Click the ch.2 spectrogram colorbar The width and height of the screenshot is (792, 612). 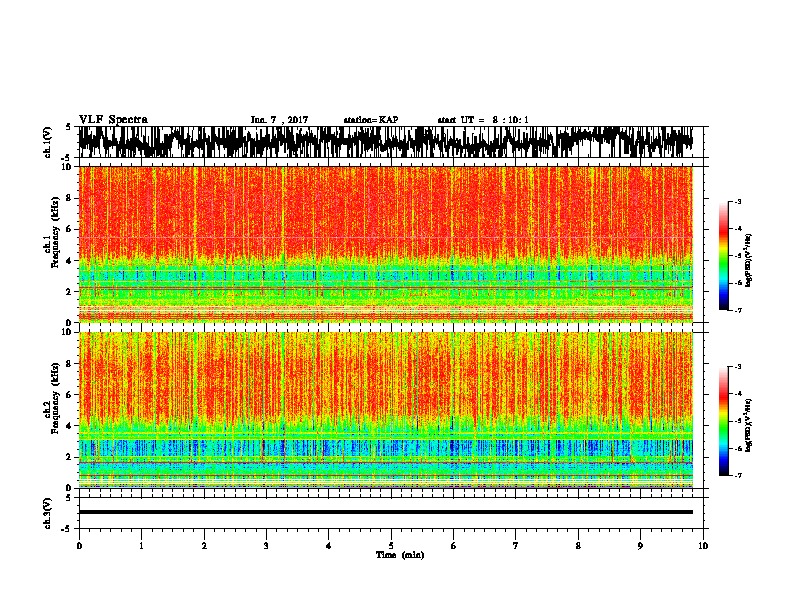724,421
